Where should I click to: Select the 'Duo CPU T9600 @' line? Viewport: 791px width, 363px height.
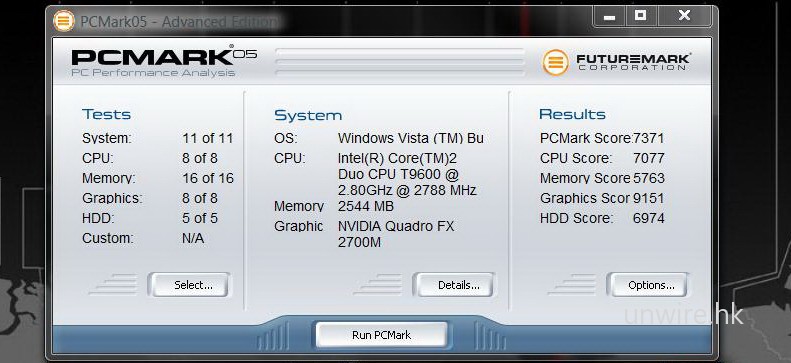point(398,174)
